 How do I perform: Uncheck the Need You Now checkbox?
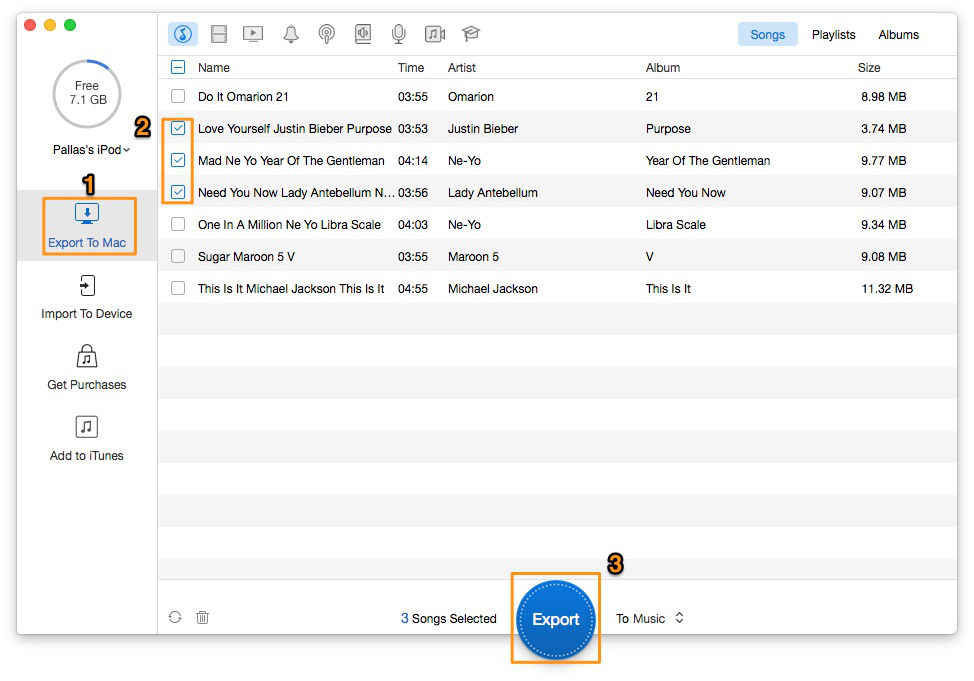[x=178, y=193]
